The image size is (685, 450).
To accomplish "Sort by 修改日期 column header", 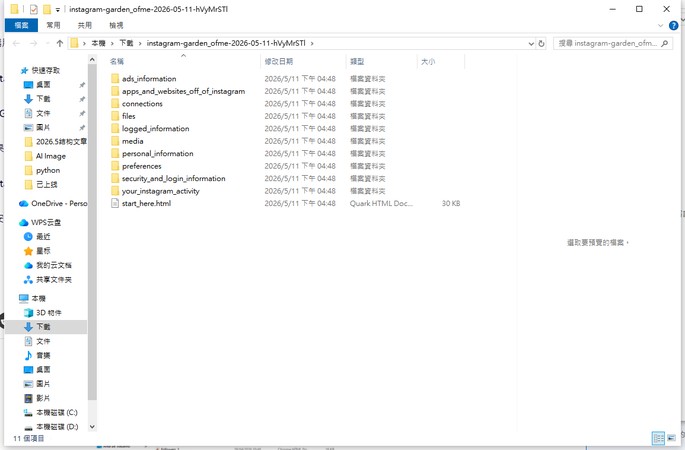I will coord(279,62).
